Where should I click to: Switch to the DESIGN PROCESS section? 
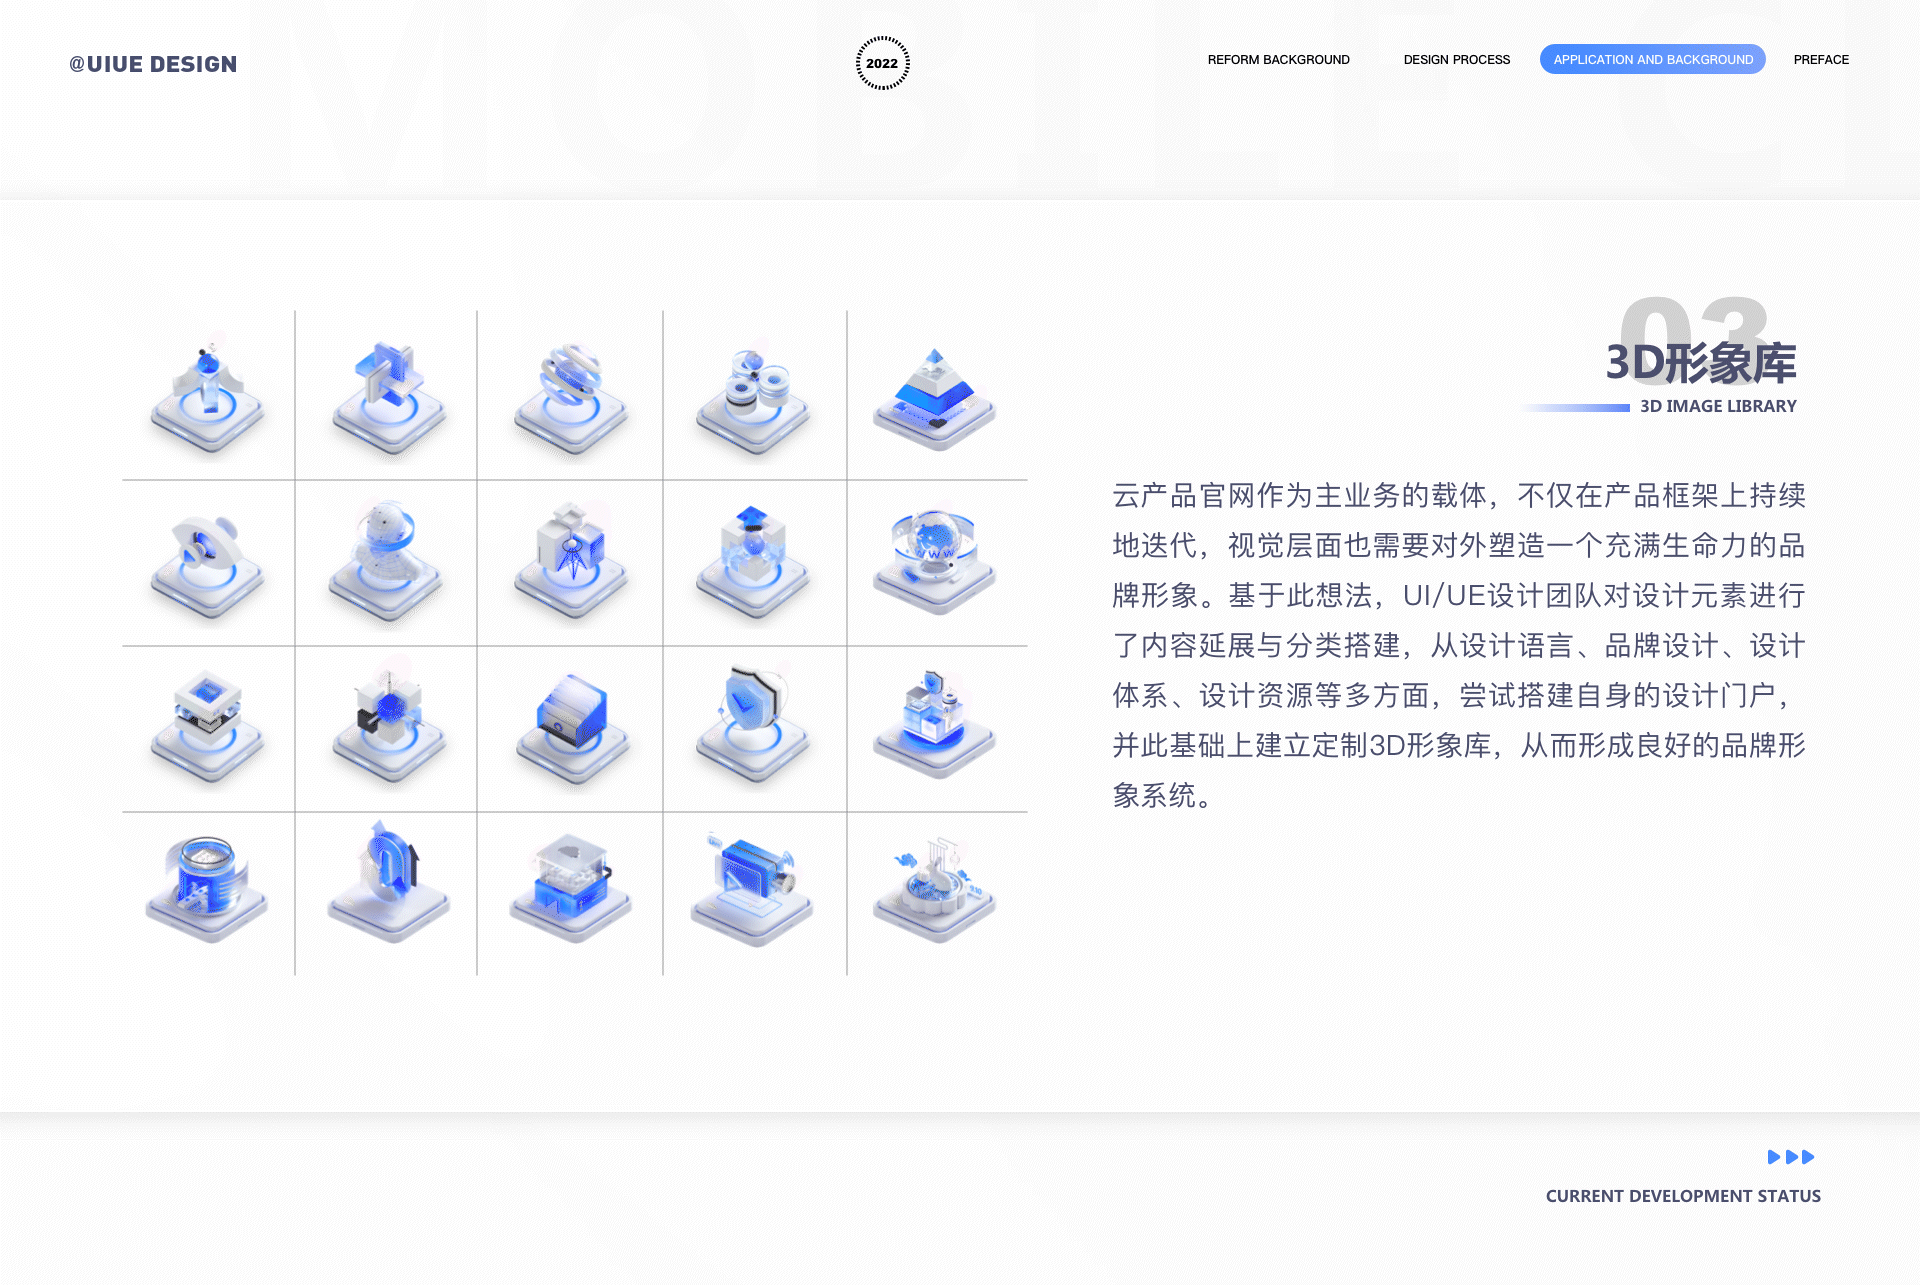[1455, 59]
